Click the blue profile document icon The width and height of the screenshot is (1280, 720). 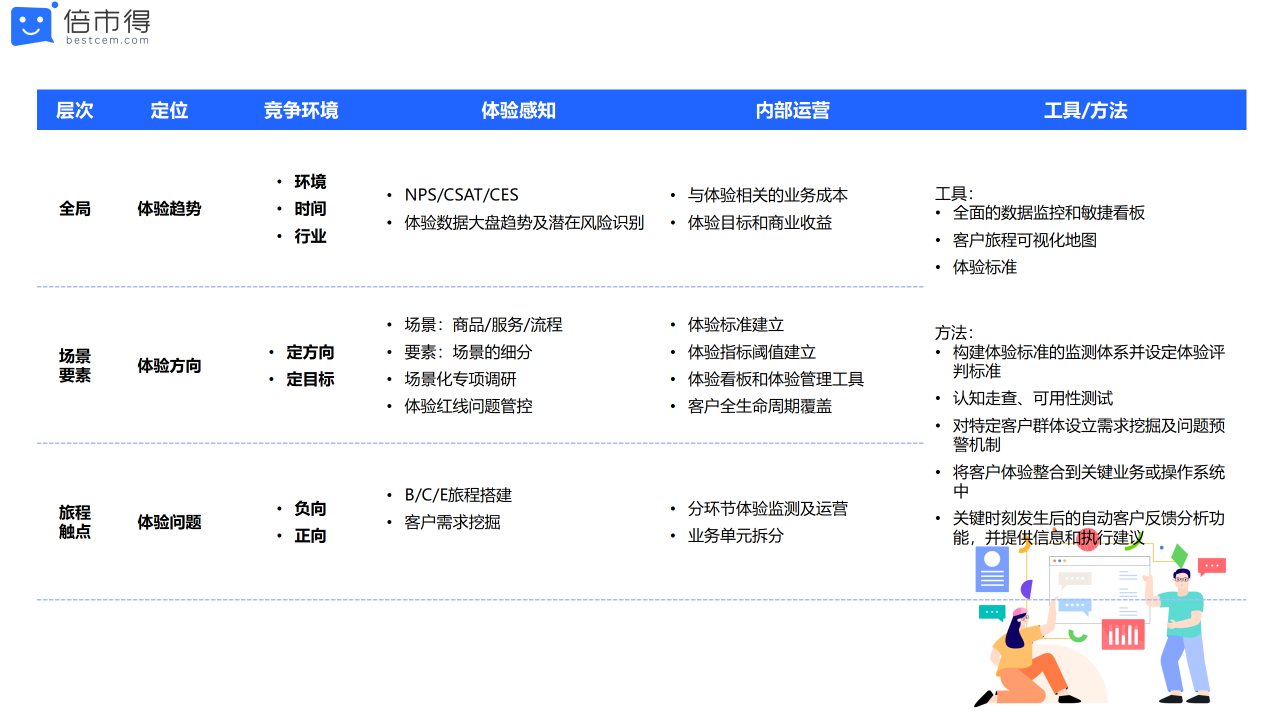coord(992,570)
